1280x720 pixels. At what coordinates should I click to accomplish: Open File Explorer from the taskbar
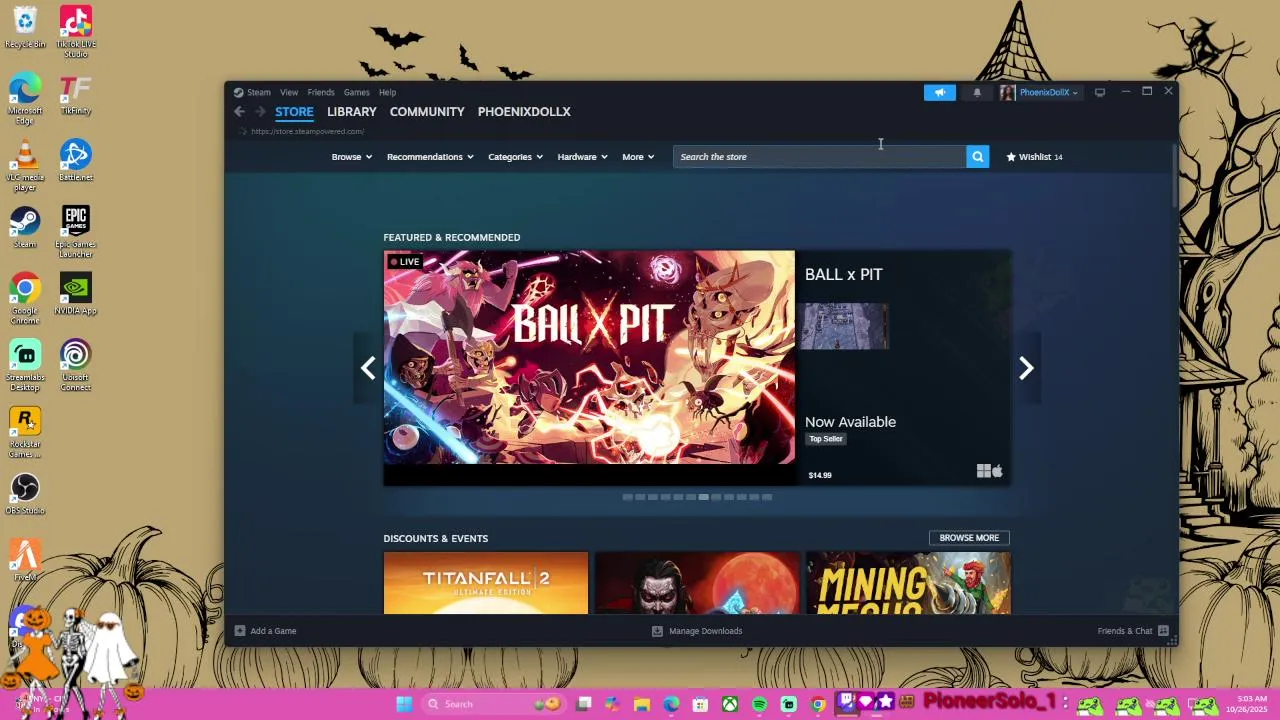[x=642, y=704]
